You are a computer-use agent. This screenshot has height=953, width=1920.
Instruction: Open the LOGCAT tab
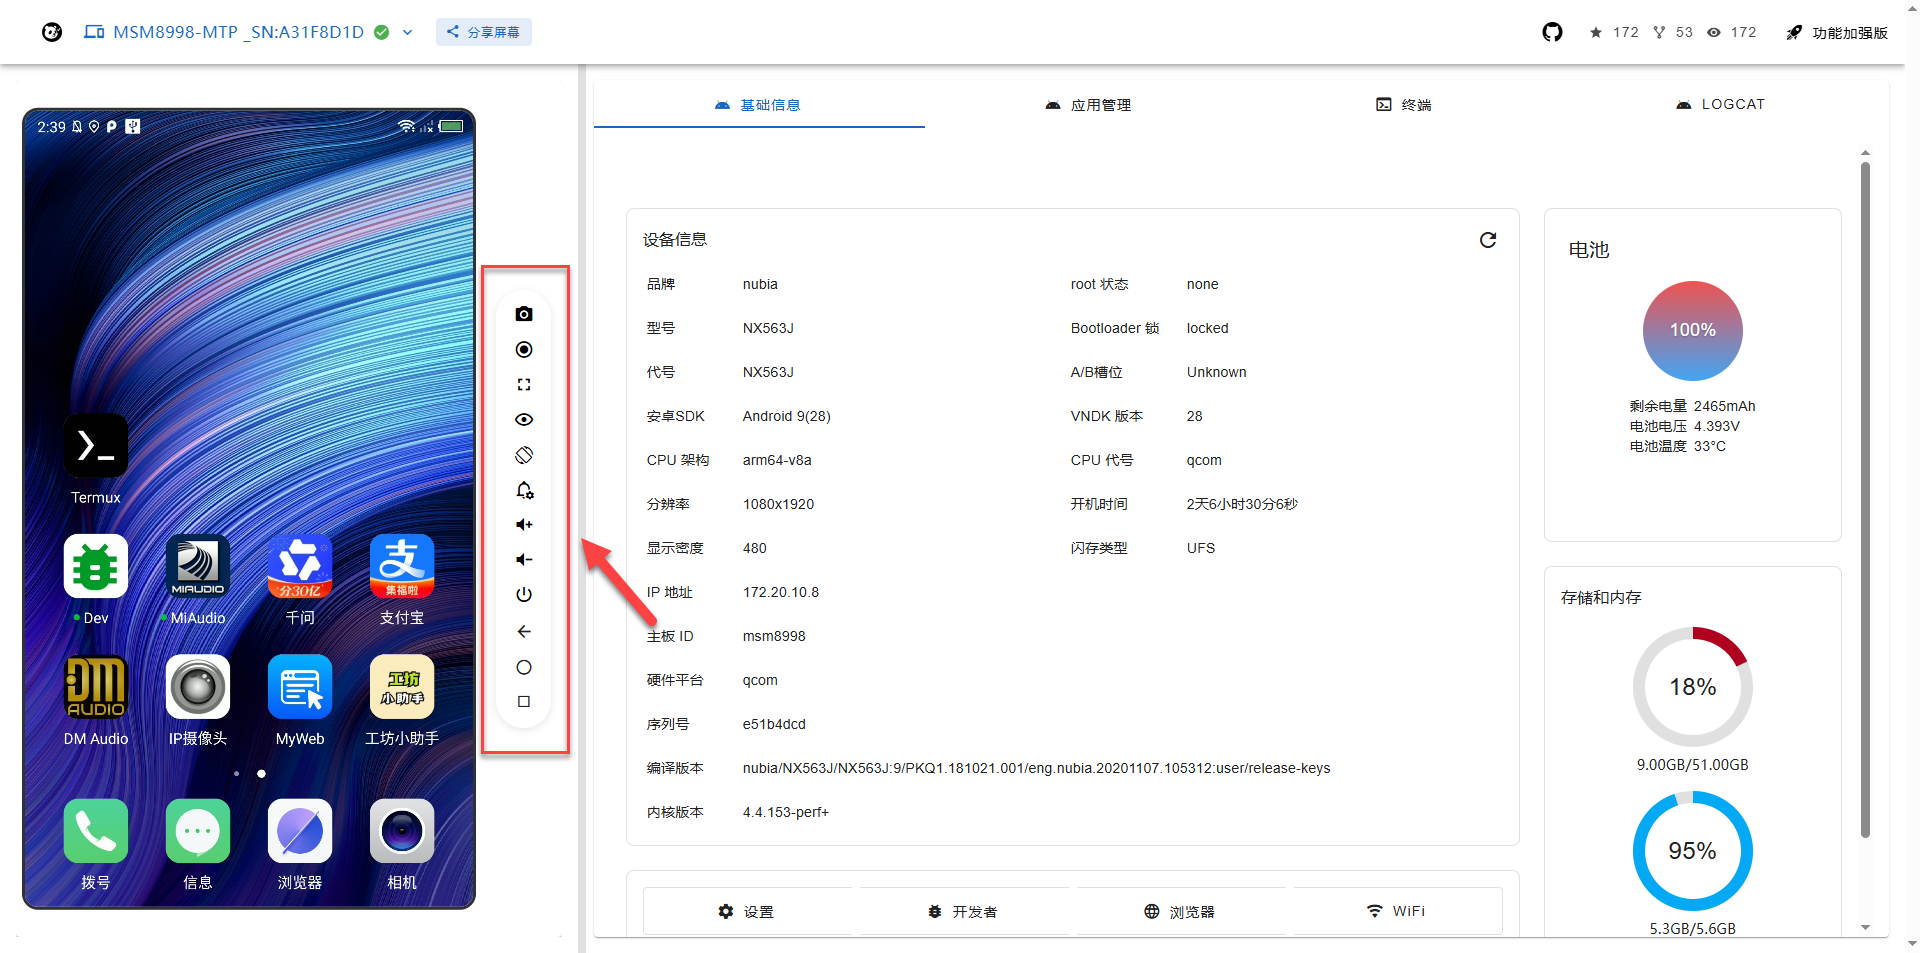1721,105
